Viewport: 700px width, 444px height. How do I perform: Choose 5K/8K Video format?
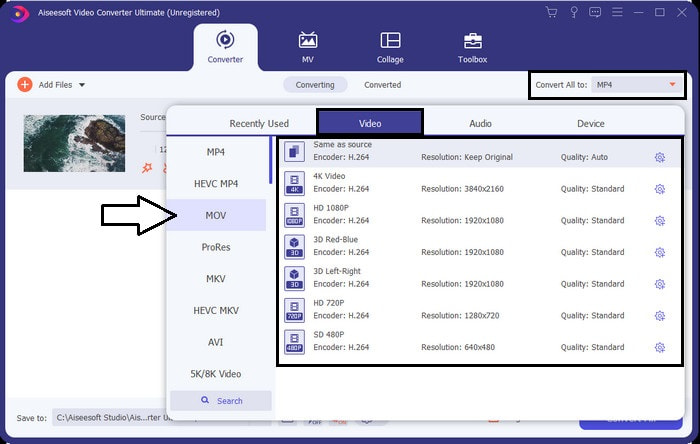(x=216, y=374)
